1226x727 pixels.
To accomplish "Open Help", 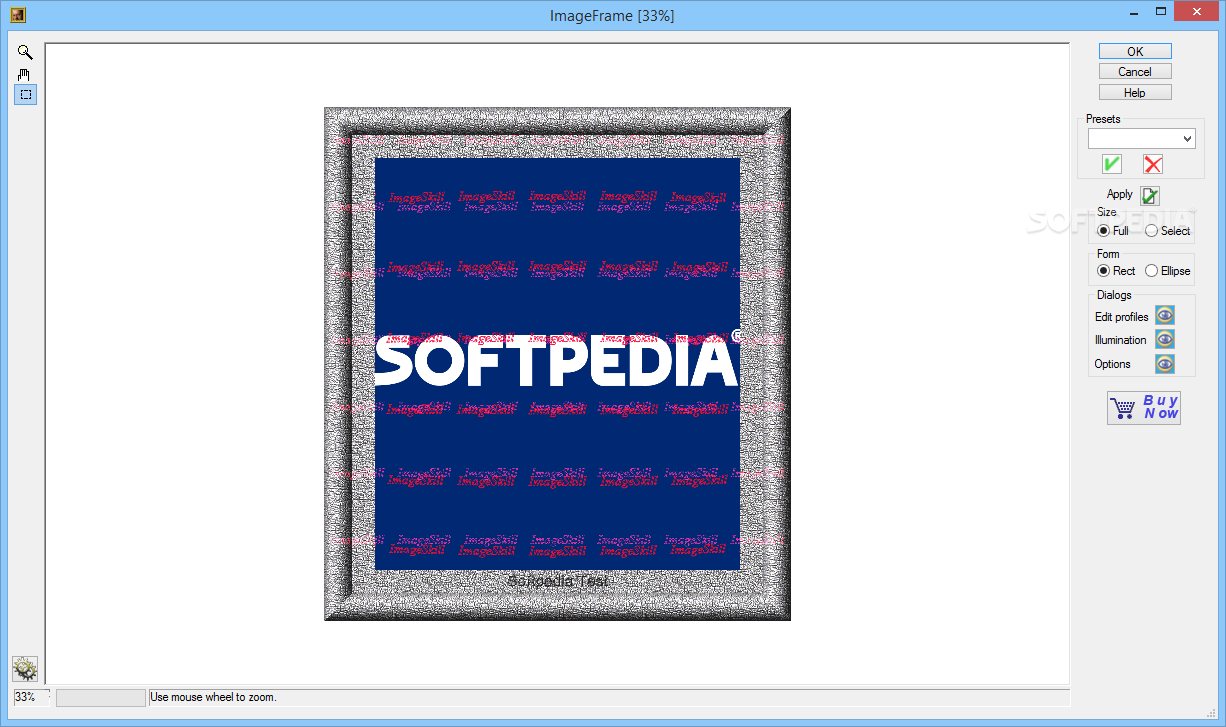I will (1135, 93).
